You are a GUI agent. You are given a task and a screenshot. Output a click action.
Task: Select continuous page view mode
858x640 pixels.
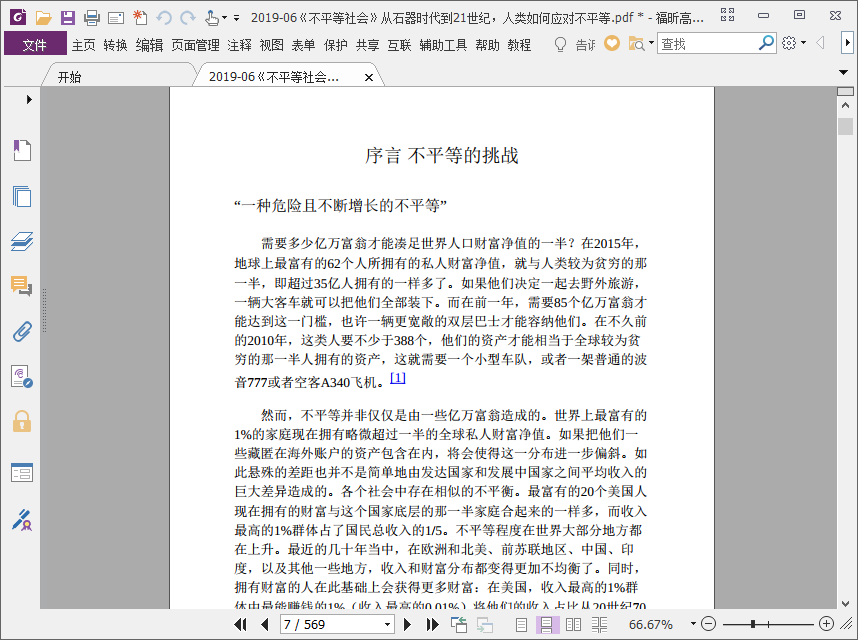click(x=546, y=624)
